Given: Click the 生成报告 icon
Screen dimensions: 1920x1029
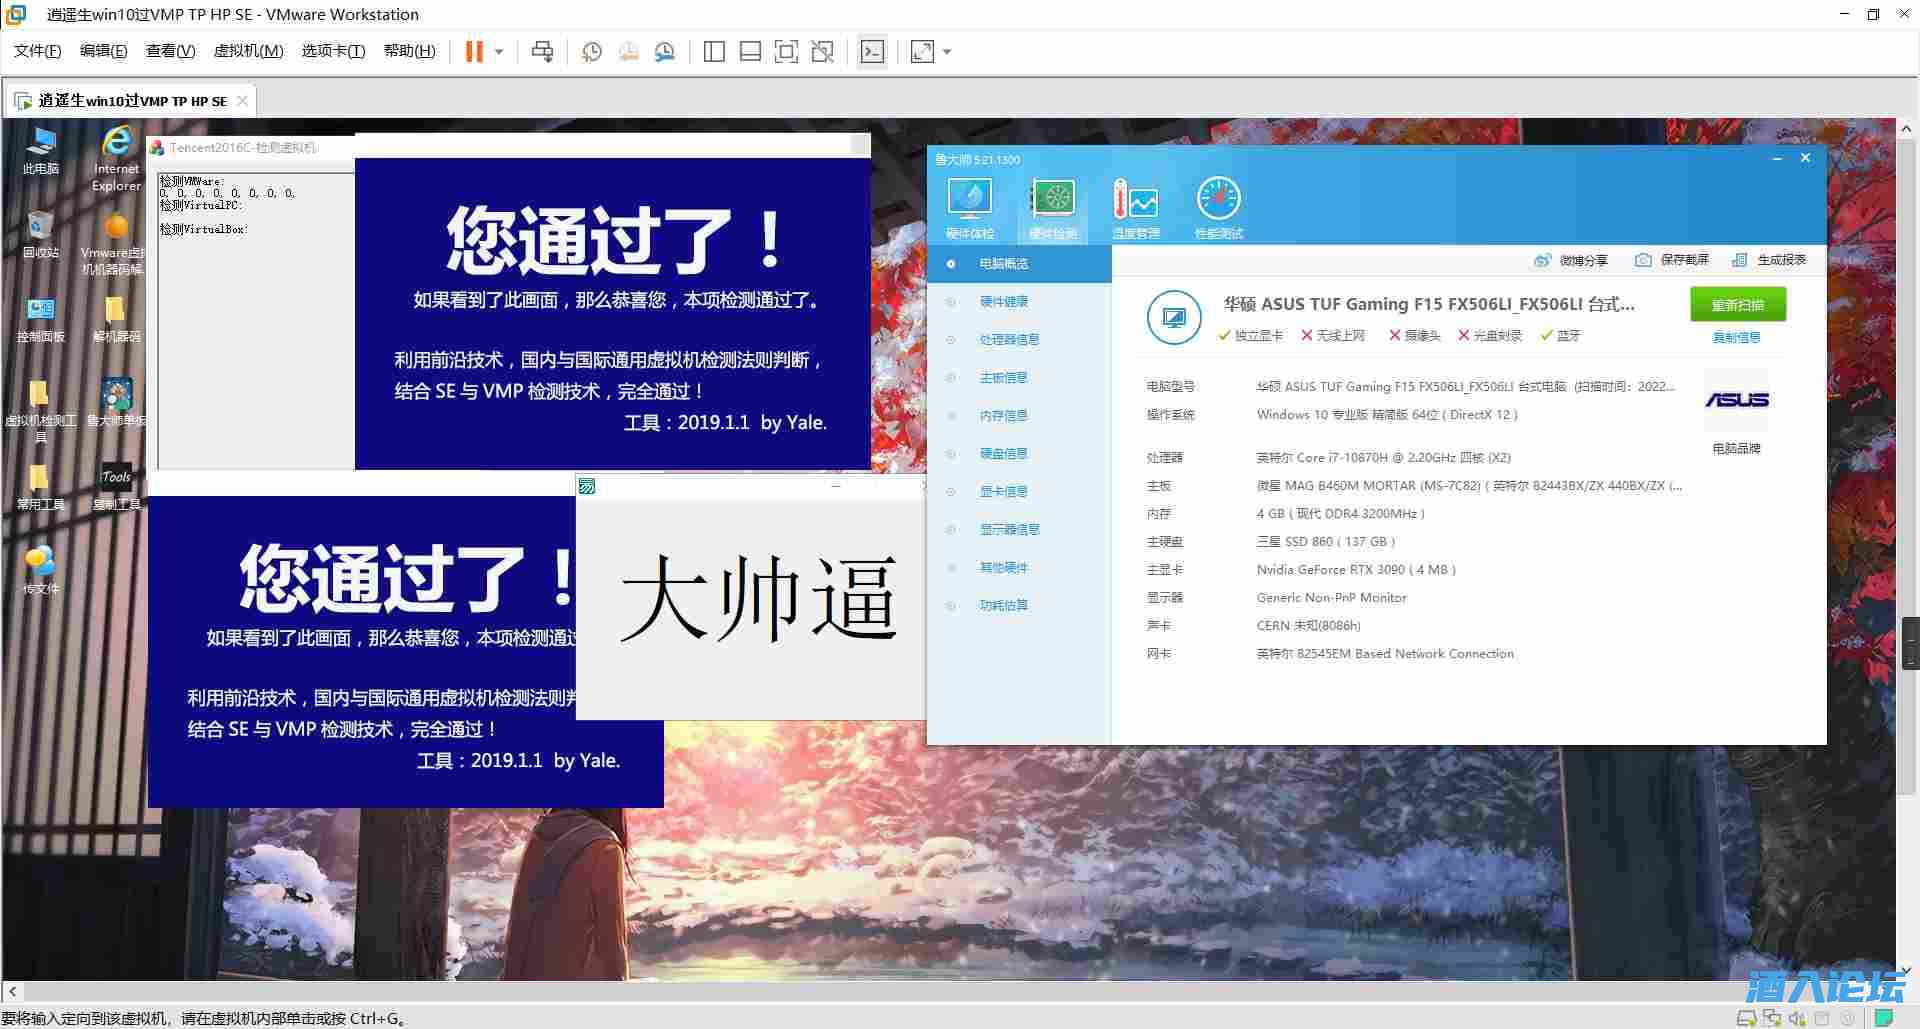Looking at the screenshot, I should [x=1741, y=259].
